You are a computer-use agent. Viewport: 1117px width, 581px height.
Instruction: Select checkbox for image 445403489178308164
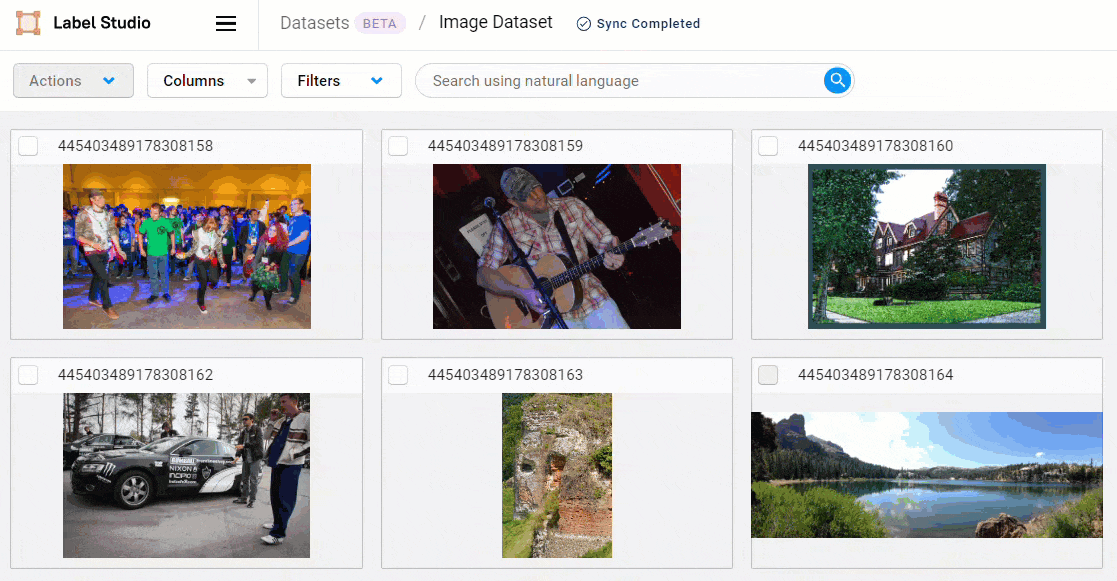coord(767,375)
